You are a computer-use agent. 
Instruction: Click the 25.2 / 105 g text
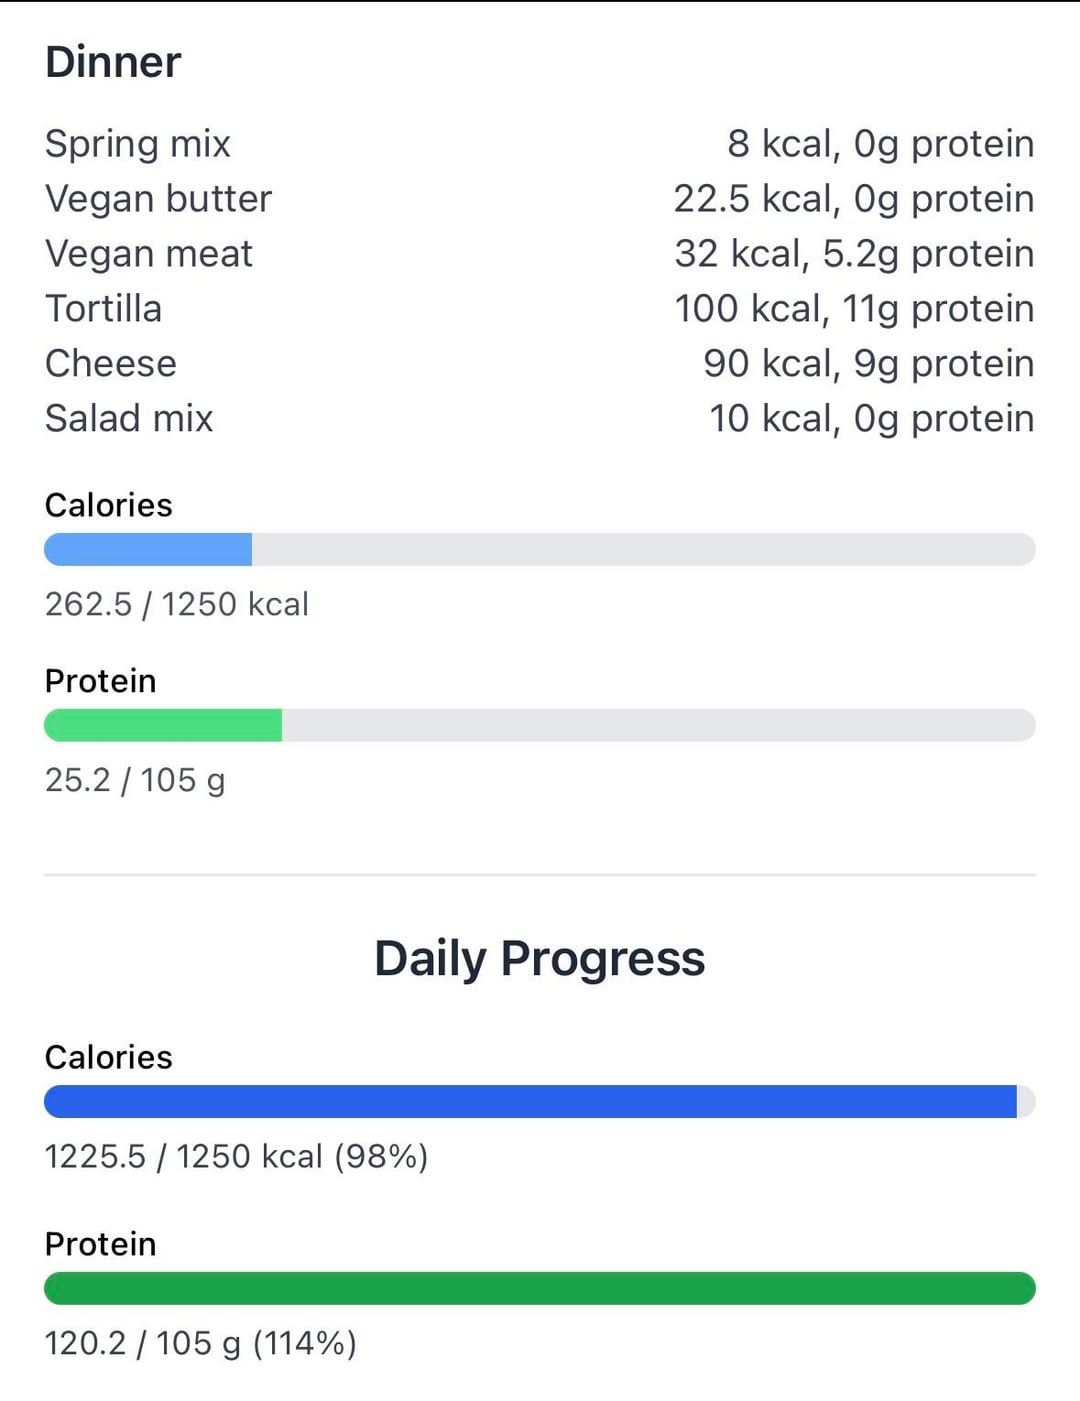[135, 780]
